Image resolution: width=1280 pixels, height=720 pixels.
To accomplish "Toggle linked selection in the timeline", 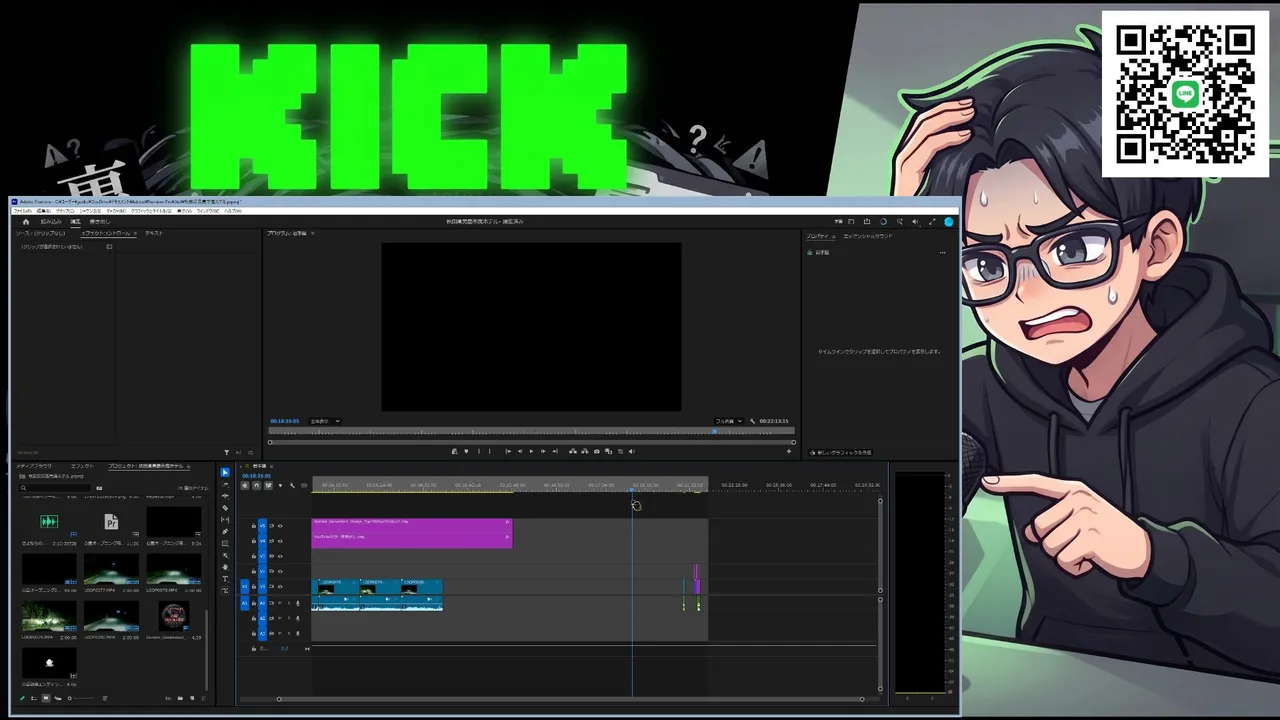I will 268,486.
